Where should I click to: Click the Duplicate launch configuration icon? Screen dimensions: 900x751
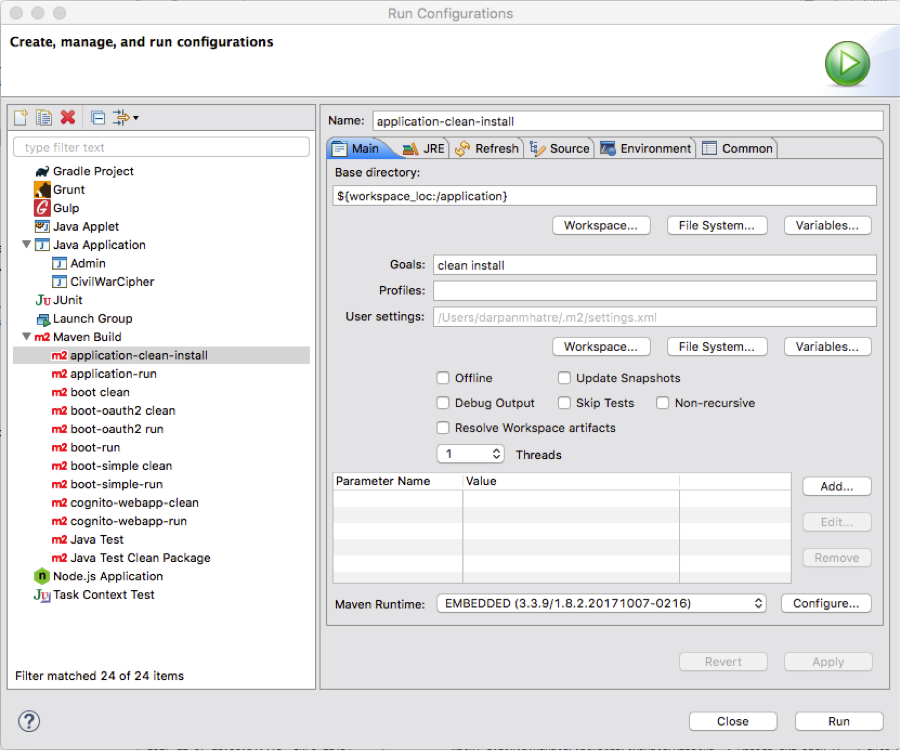click(x=44, y=118)
